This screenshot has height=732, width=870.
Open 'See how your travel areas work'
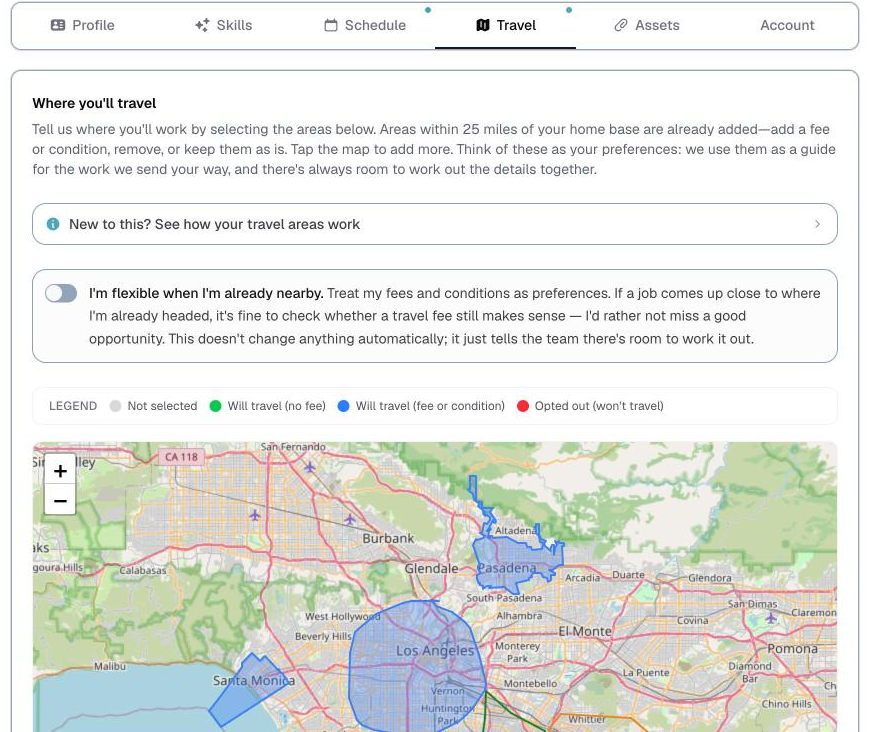pyautogui.click(x=434, y=224)
